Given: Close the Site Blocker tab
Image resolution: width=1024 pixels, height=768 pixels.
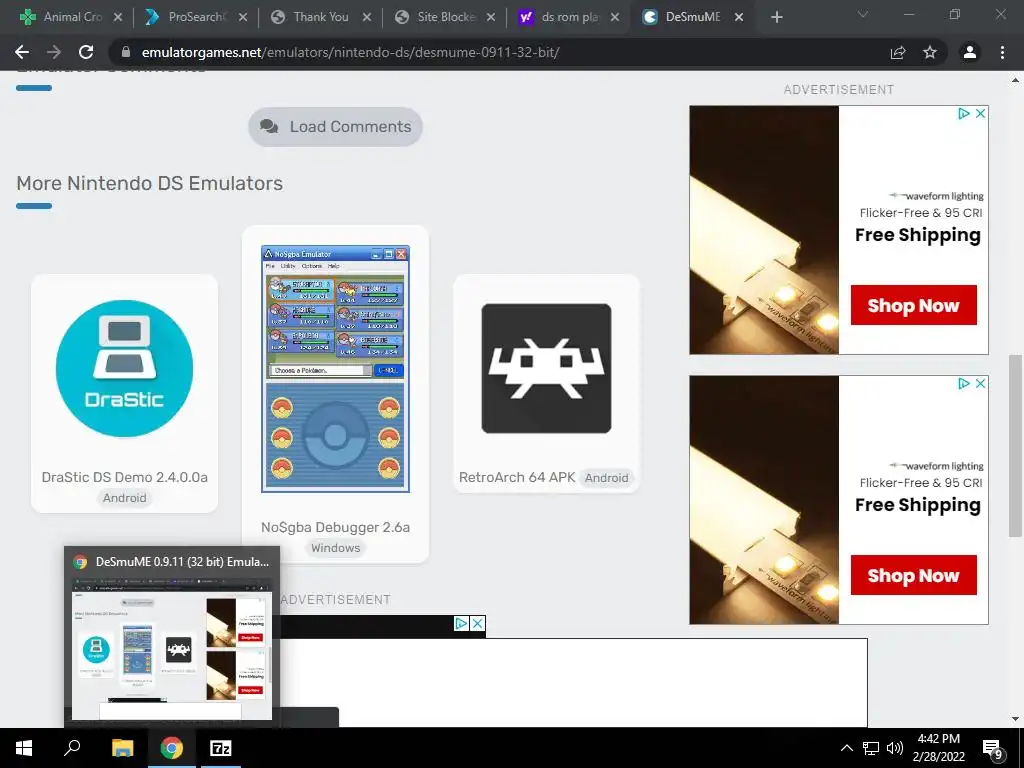Looking at the screenshot, I should (490, 17).
